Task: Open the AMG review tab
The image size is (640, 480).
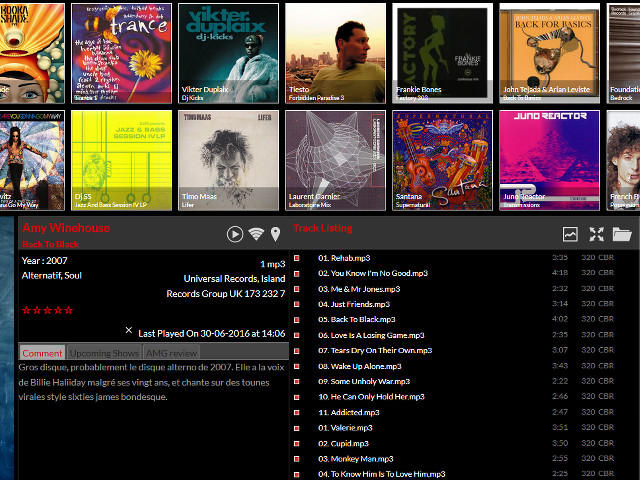Action: [171, 353]
